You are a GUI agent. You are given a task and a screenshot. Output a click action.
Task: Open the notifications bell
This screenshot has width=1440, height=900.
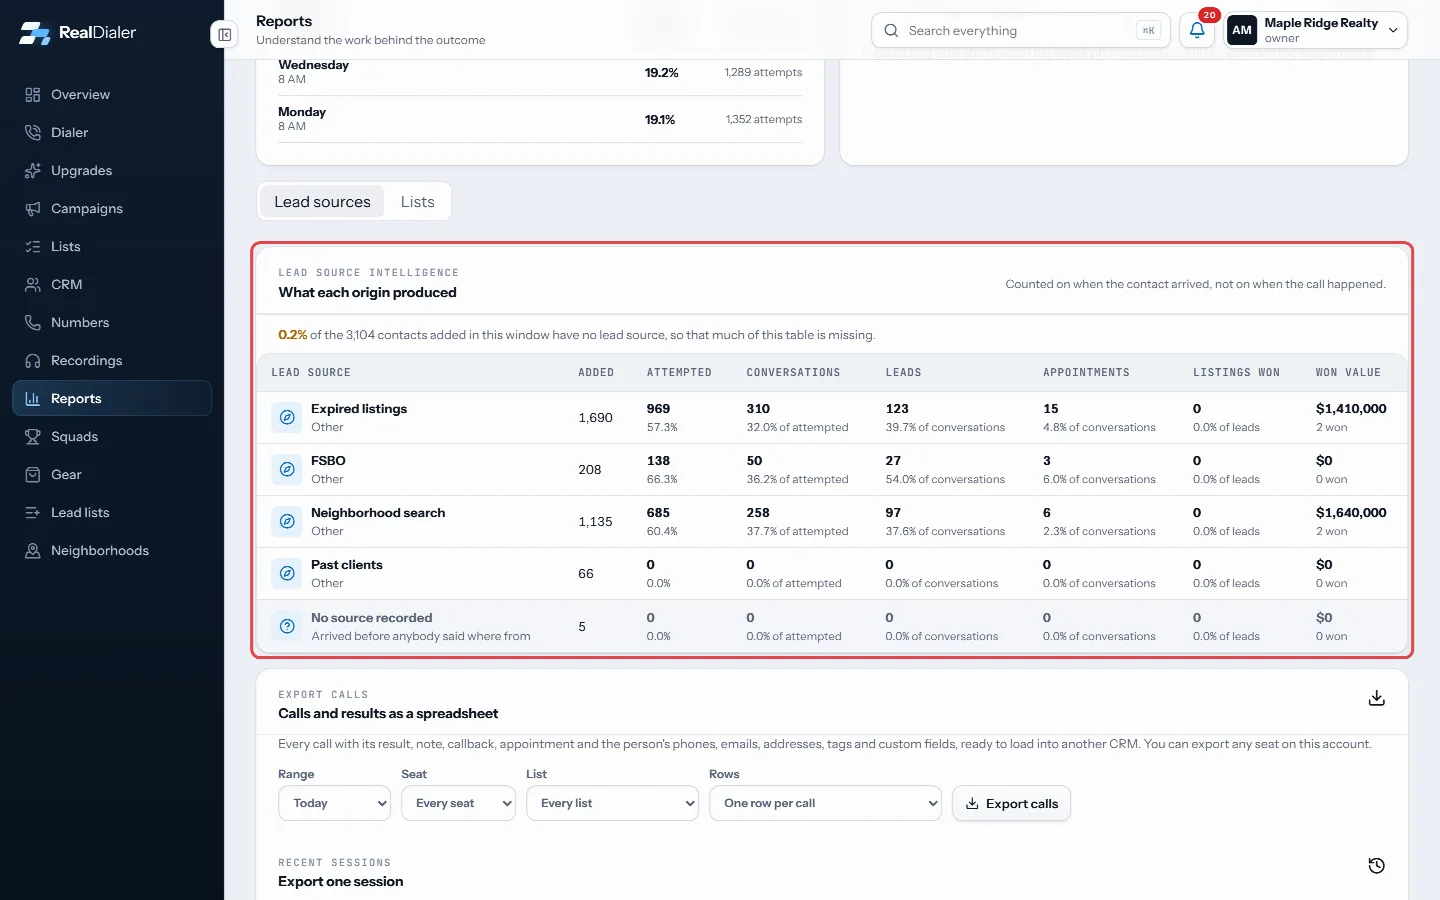(x=1197, y=31)
